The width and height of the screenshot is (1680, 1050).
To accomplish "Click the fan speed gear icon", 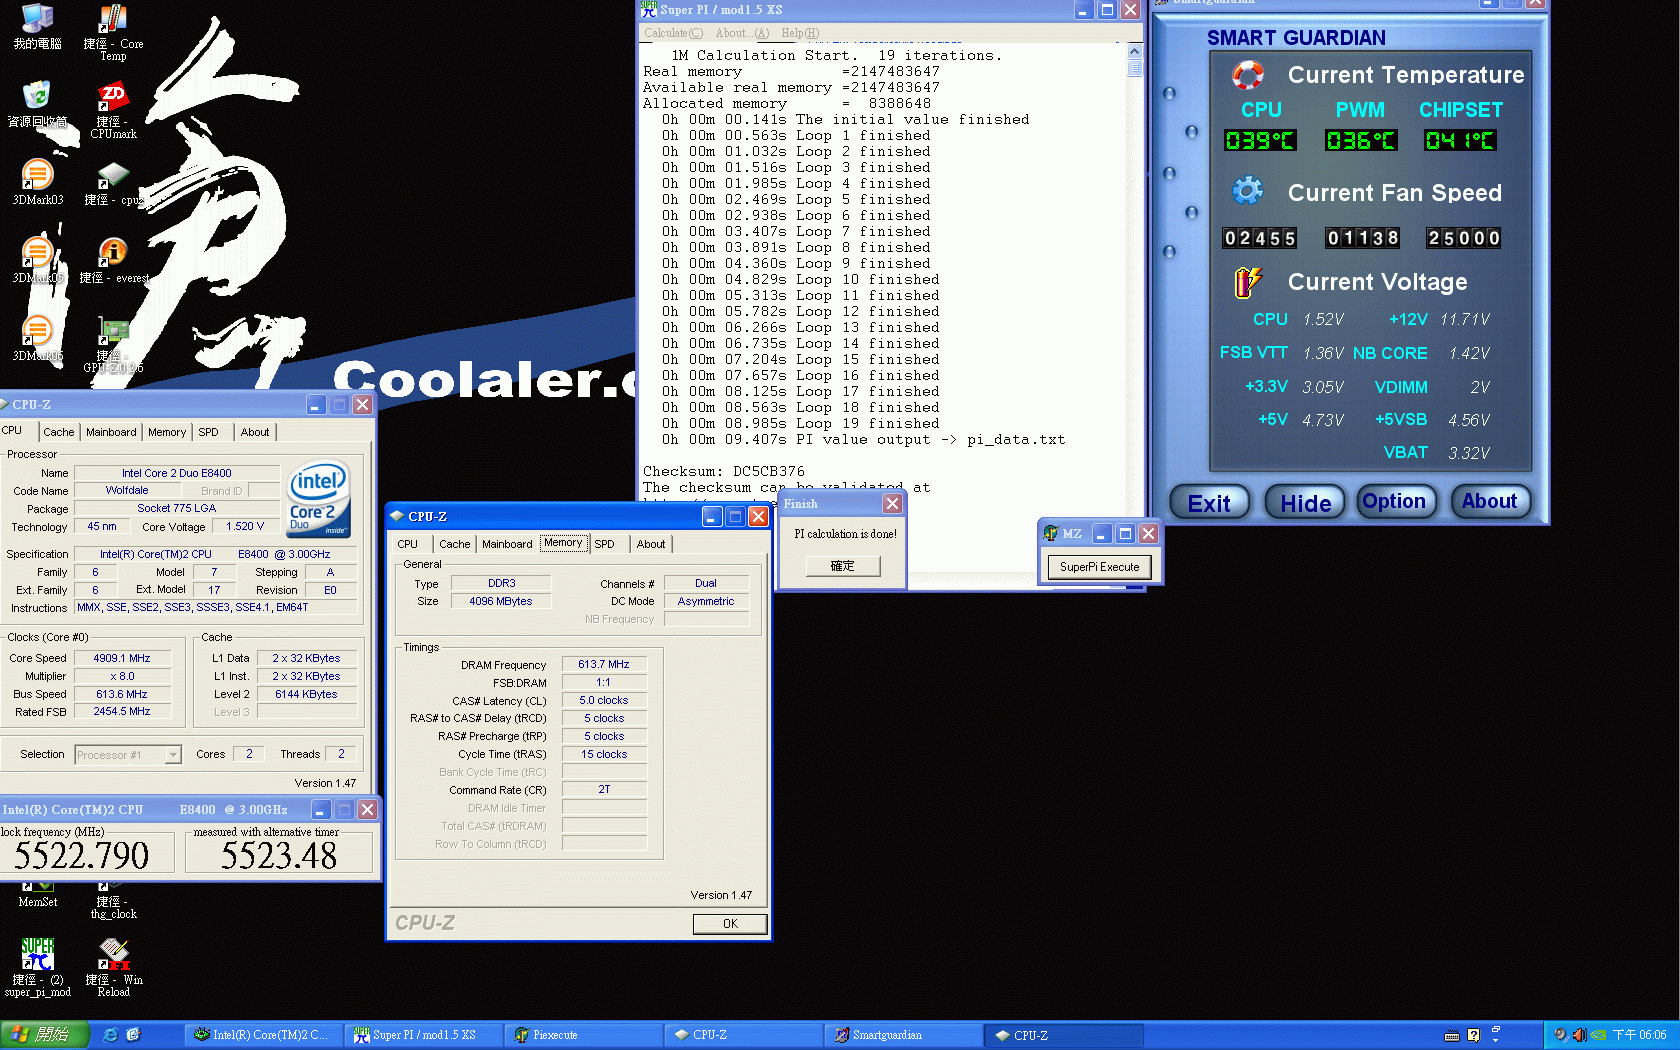I will point(1248,190).
